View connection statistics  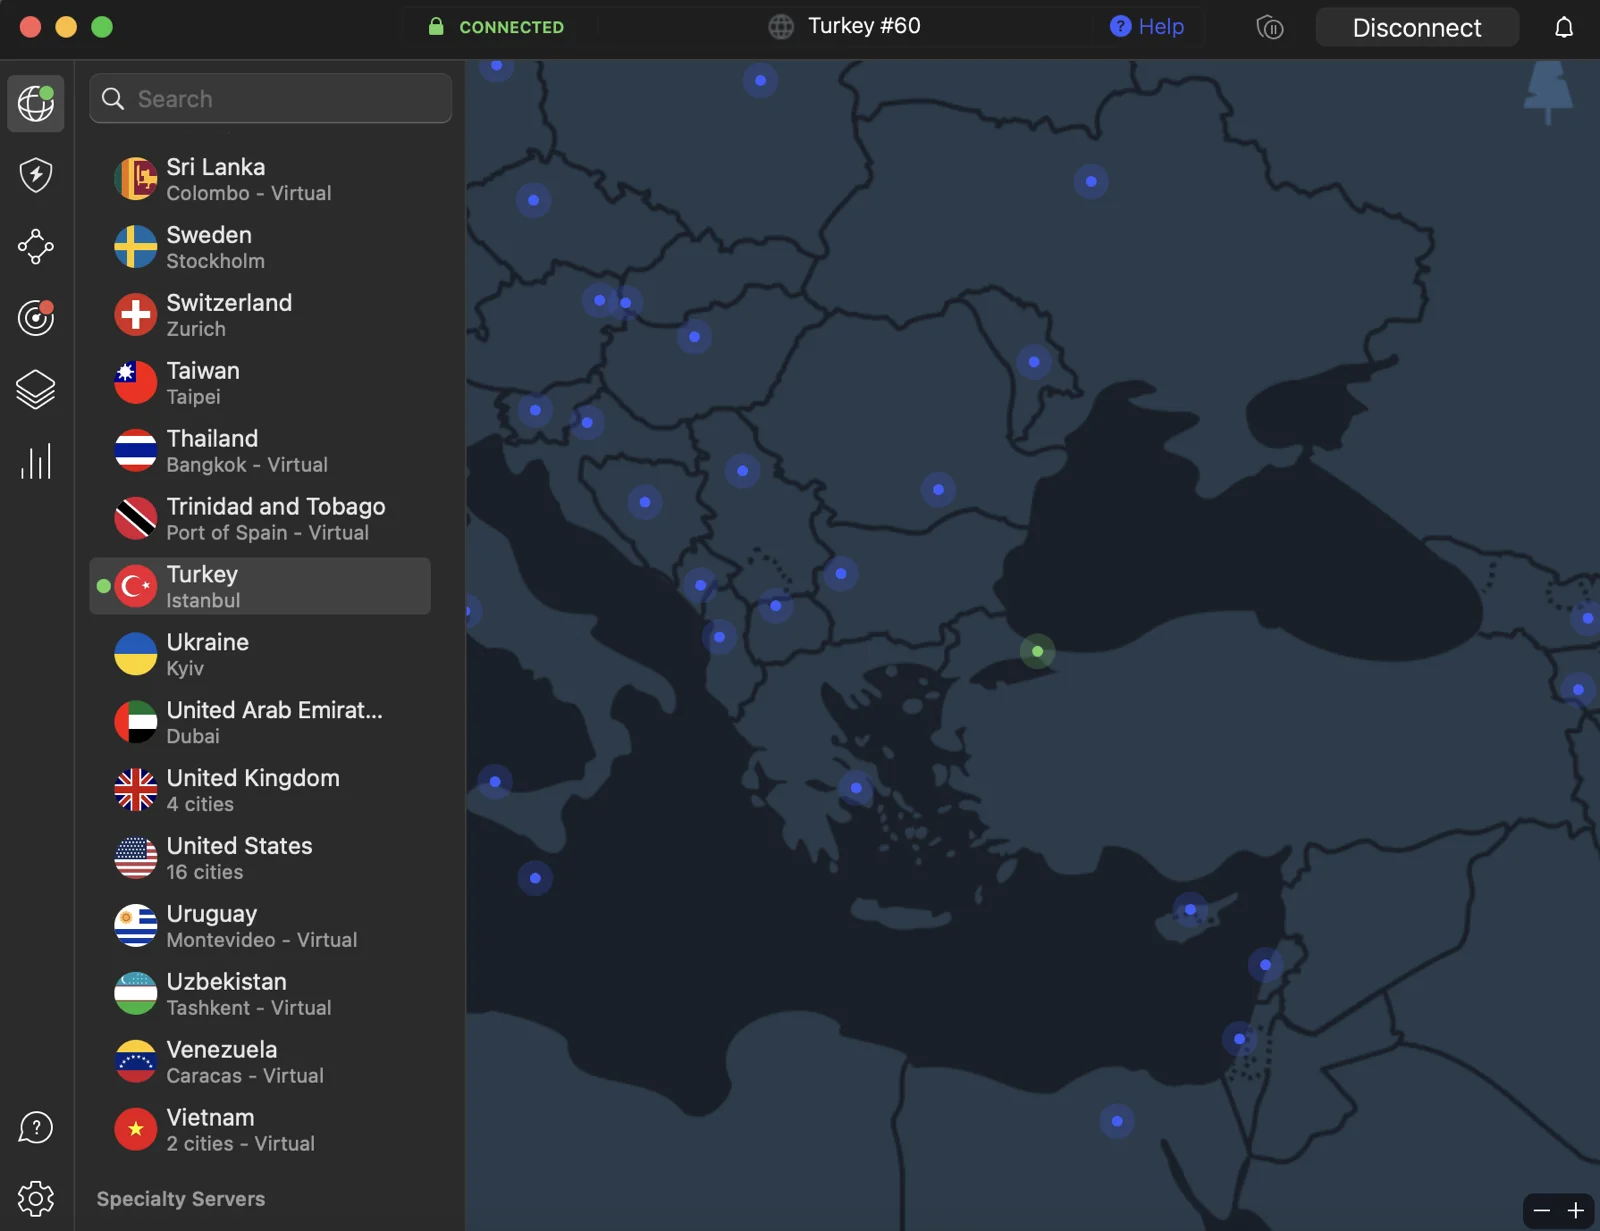coord(35,461)
